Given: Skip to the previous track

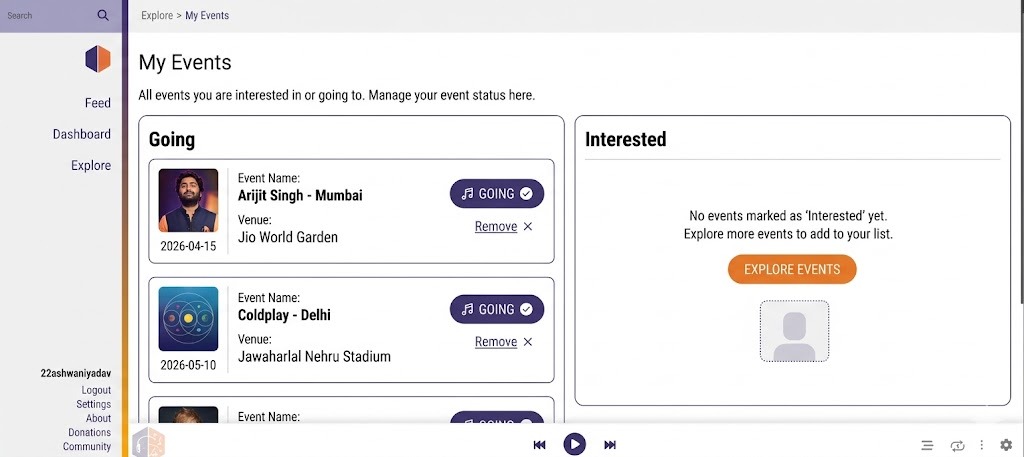Looking at the screenshot, I should (x=539, y=445).
